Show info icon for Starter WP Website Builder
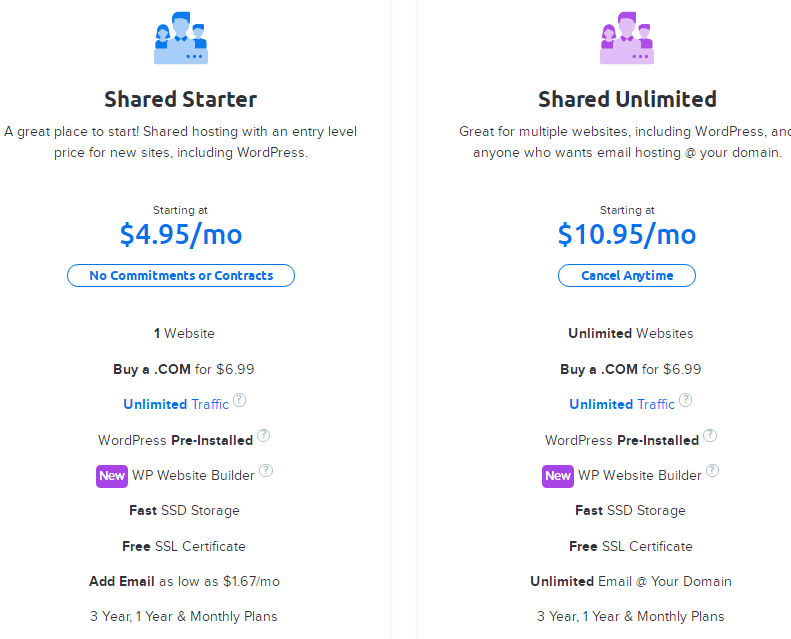The width and height of the screenshot is (791, 639). [266, 472]
